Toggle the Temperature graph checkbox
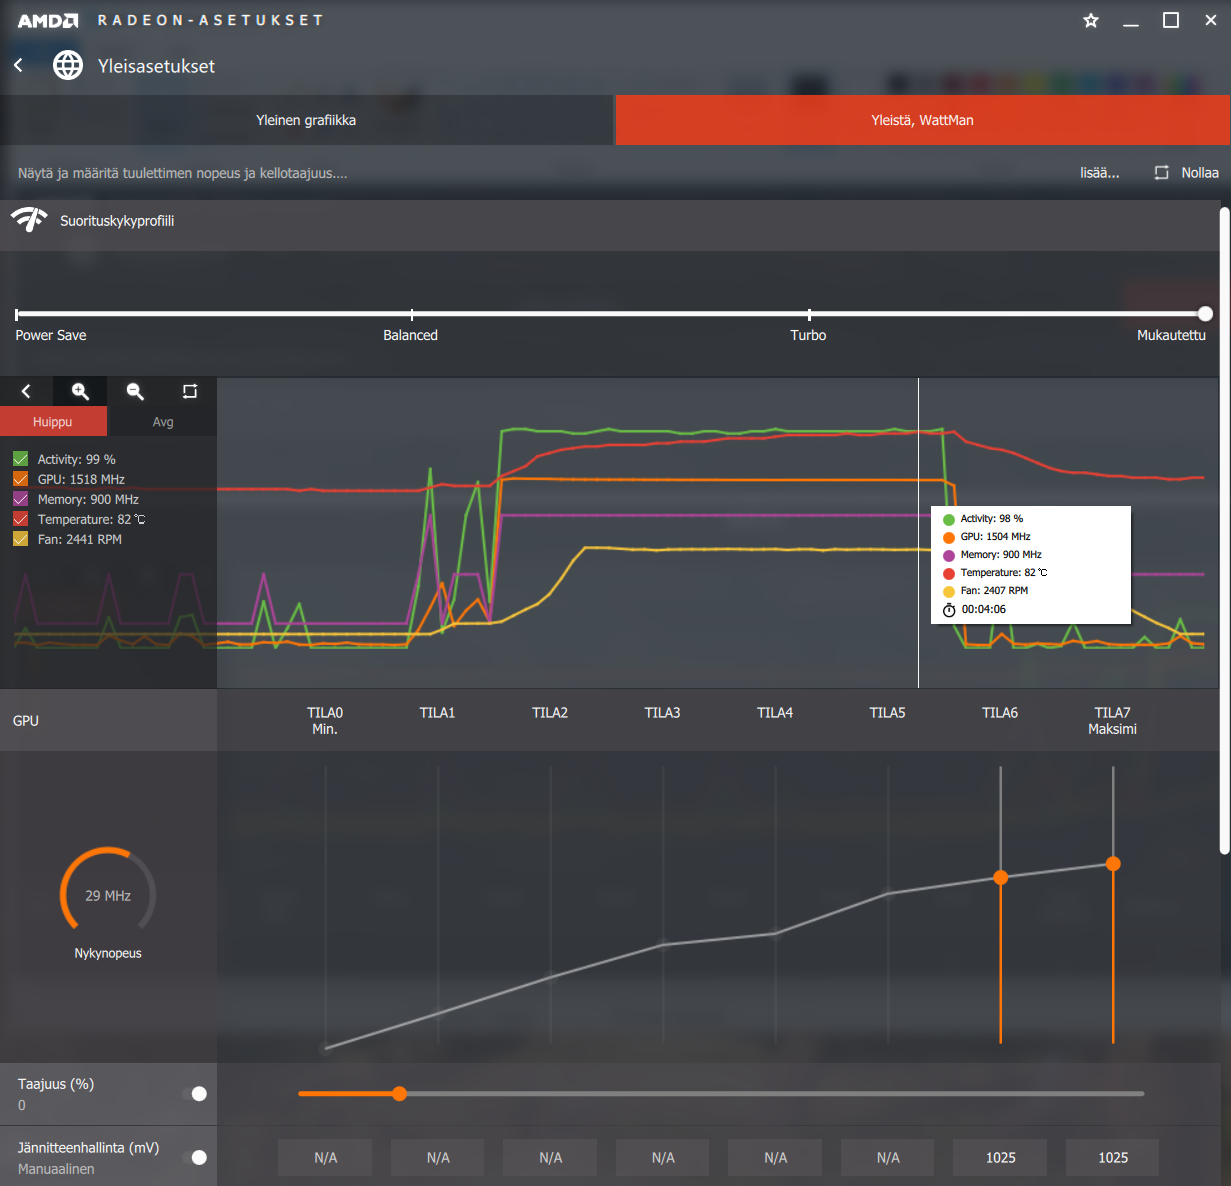1231x1186 pixels. [x=20, y=519]
